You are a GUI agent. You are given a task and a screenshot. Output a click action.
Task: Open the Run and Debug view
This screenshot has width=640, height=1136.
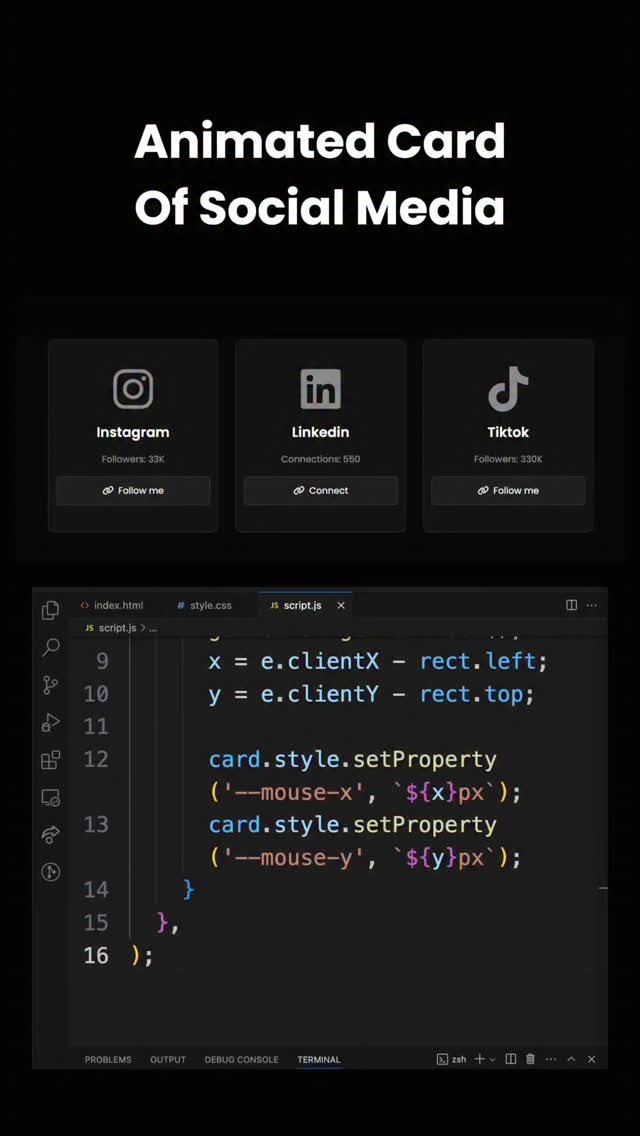point(50,722)
